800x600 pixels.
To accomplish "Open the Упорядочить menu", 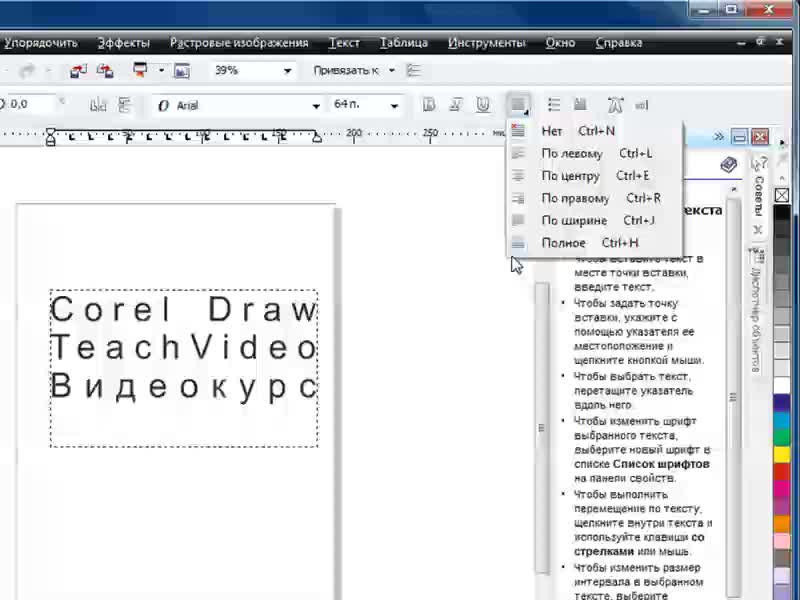I will 40,43.
